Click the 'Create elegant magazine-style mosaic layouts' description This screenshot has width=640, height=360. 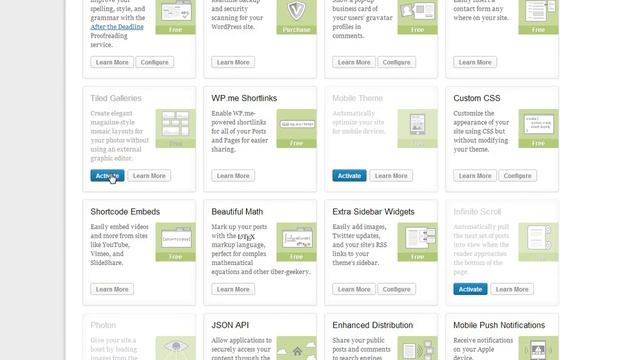coord(120,136)
